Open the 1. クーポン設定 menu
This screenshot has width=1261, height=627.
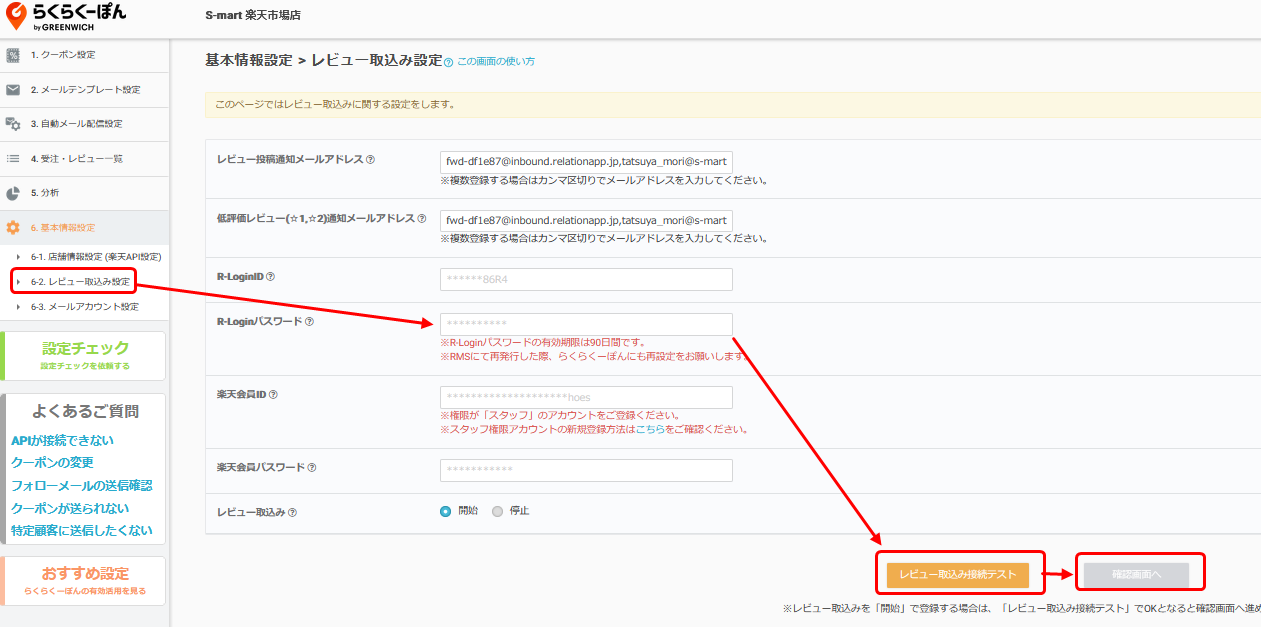[63, 55]
